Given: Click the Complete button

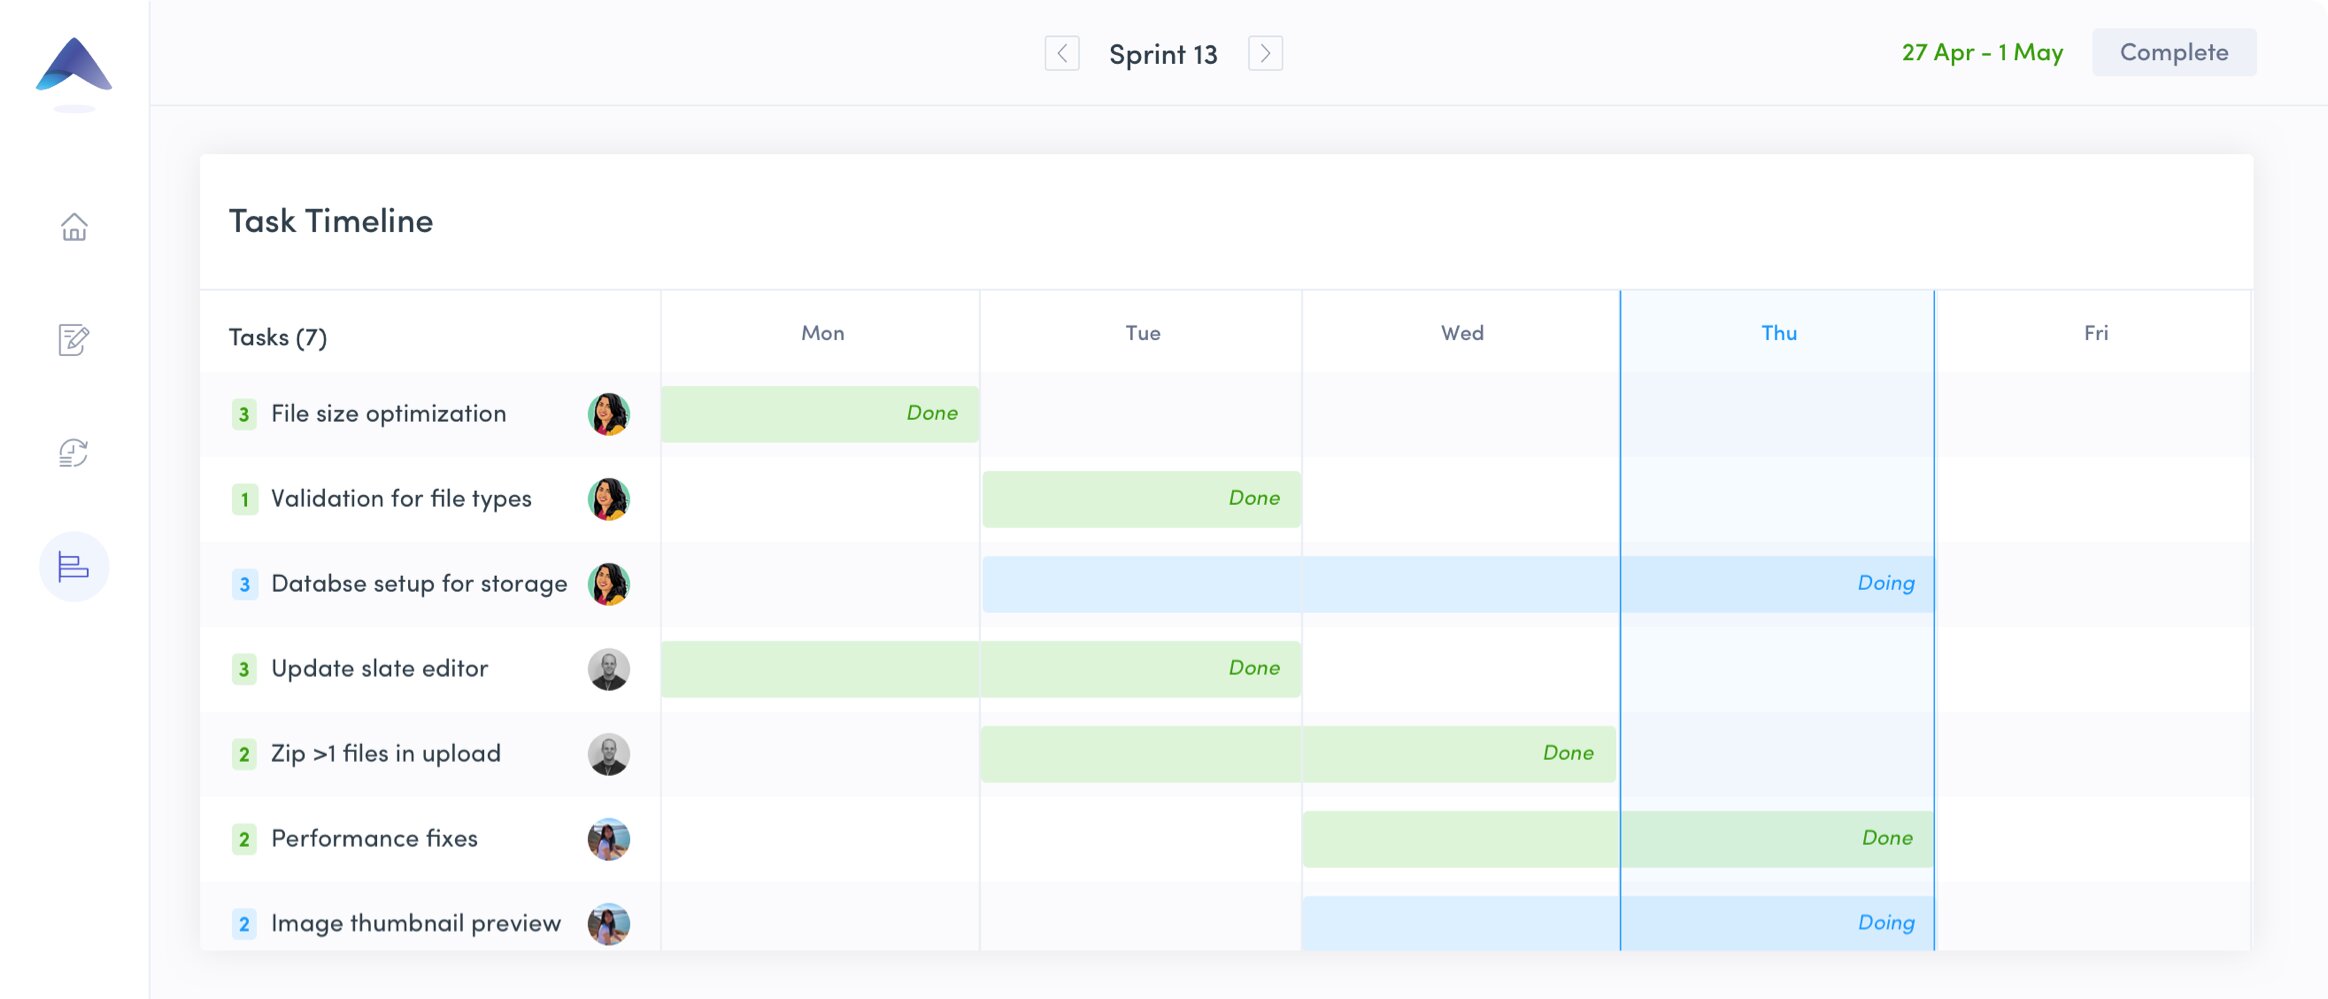Looking at the screenshot, I should (2174, 52).
